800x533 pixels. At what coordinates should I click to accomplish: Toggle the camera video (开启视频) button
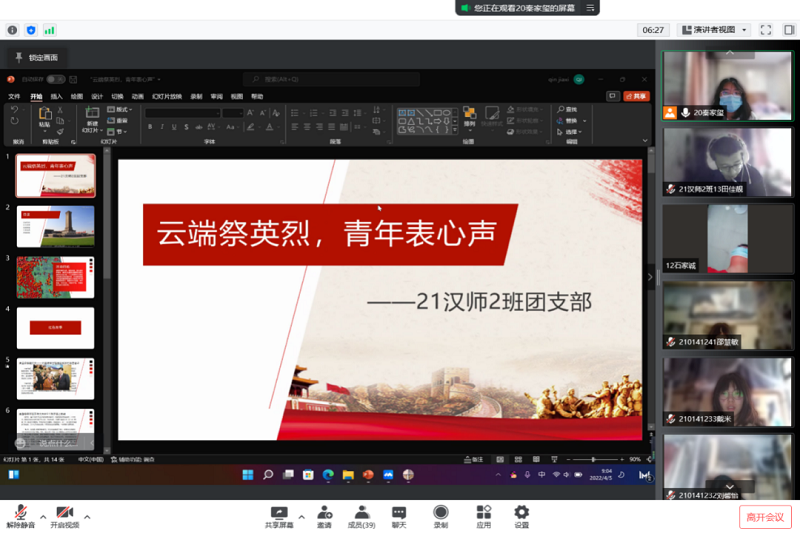point(65,513)
